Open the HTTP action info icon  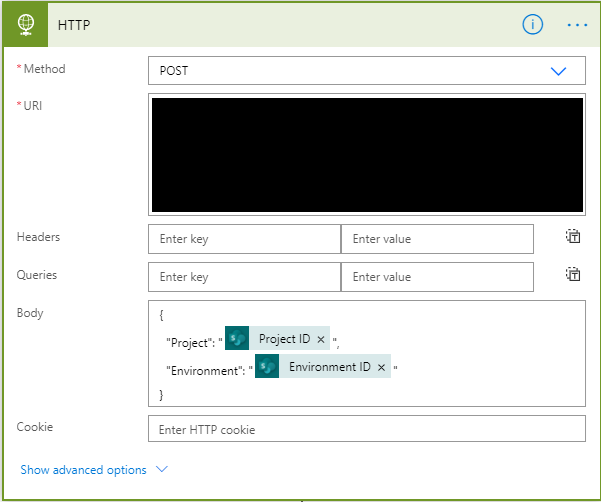tap(533, 25)
